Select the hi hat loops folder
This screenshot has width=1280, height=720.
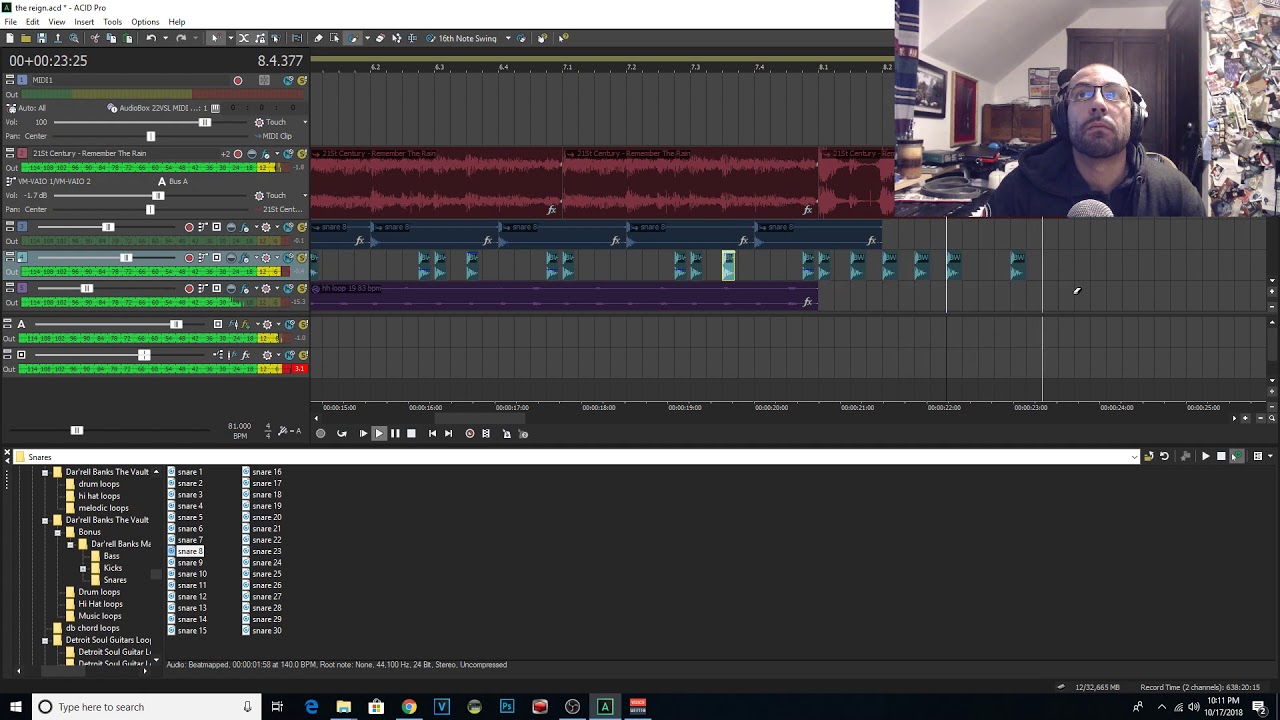pyautogui.click(x=99, y=496)
